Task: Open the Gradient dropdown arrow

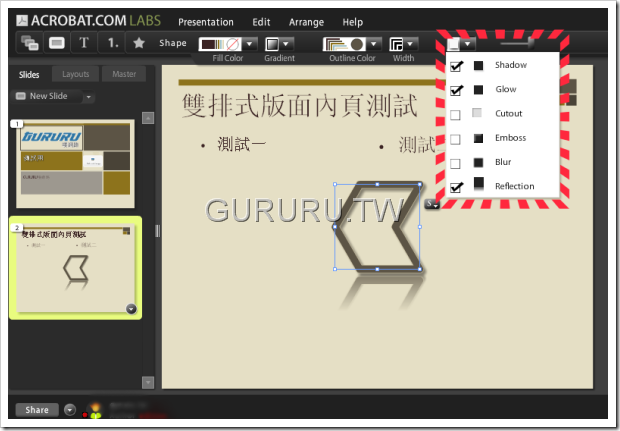Action: click(286, 44)
